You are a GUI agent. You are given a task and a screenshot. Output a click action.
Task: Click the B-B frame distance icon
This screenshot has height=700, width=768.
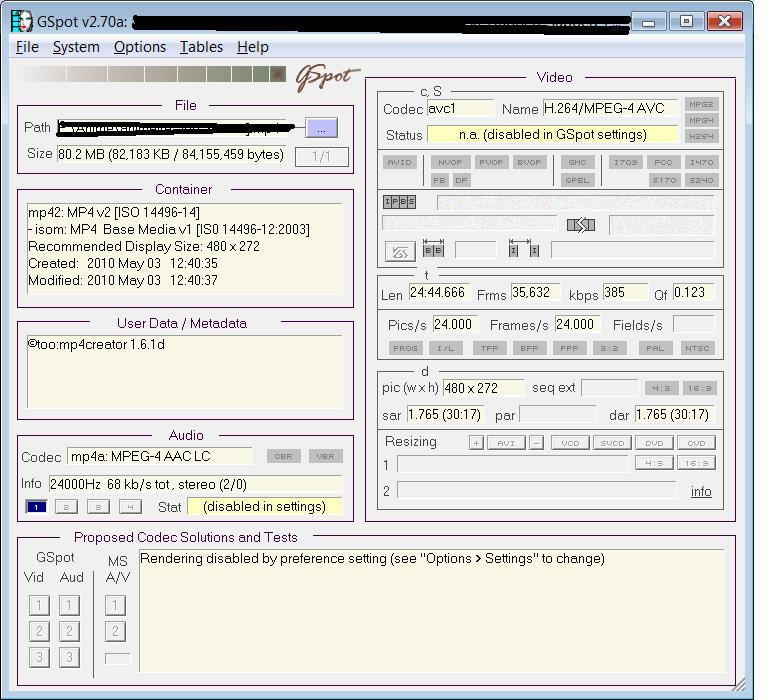[433, 249]
